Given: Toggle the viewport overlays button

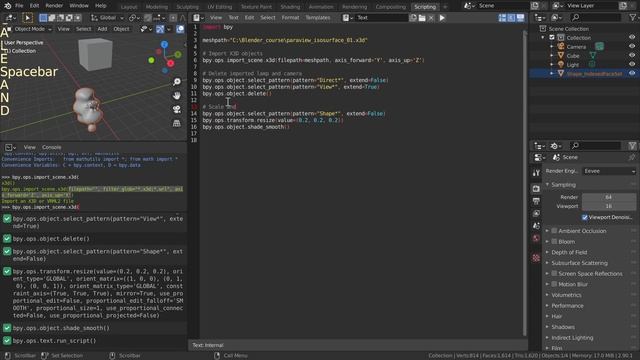Looking at the screenshot, I should [x=180, y=29].
